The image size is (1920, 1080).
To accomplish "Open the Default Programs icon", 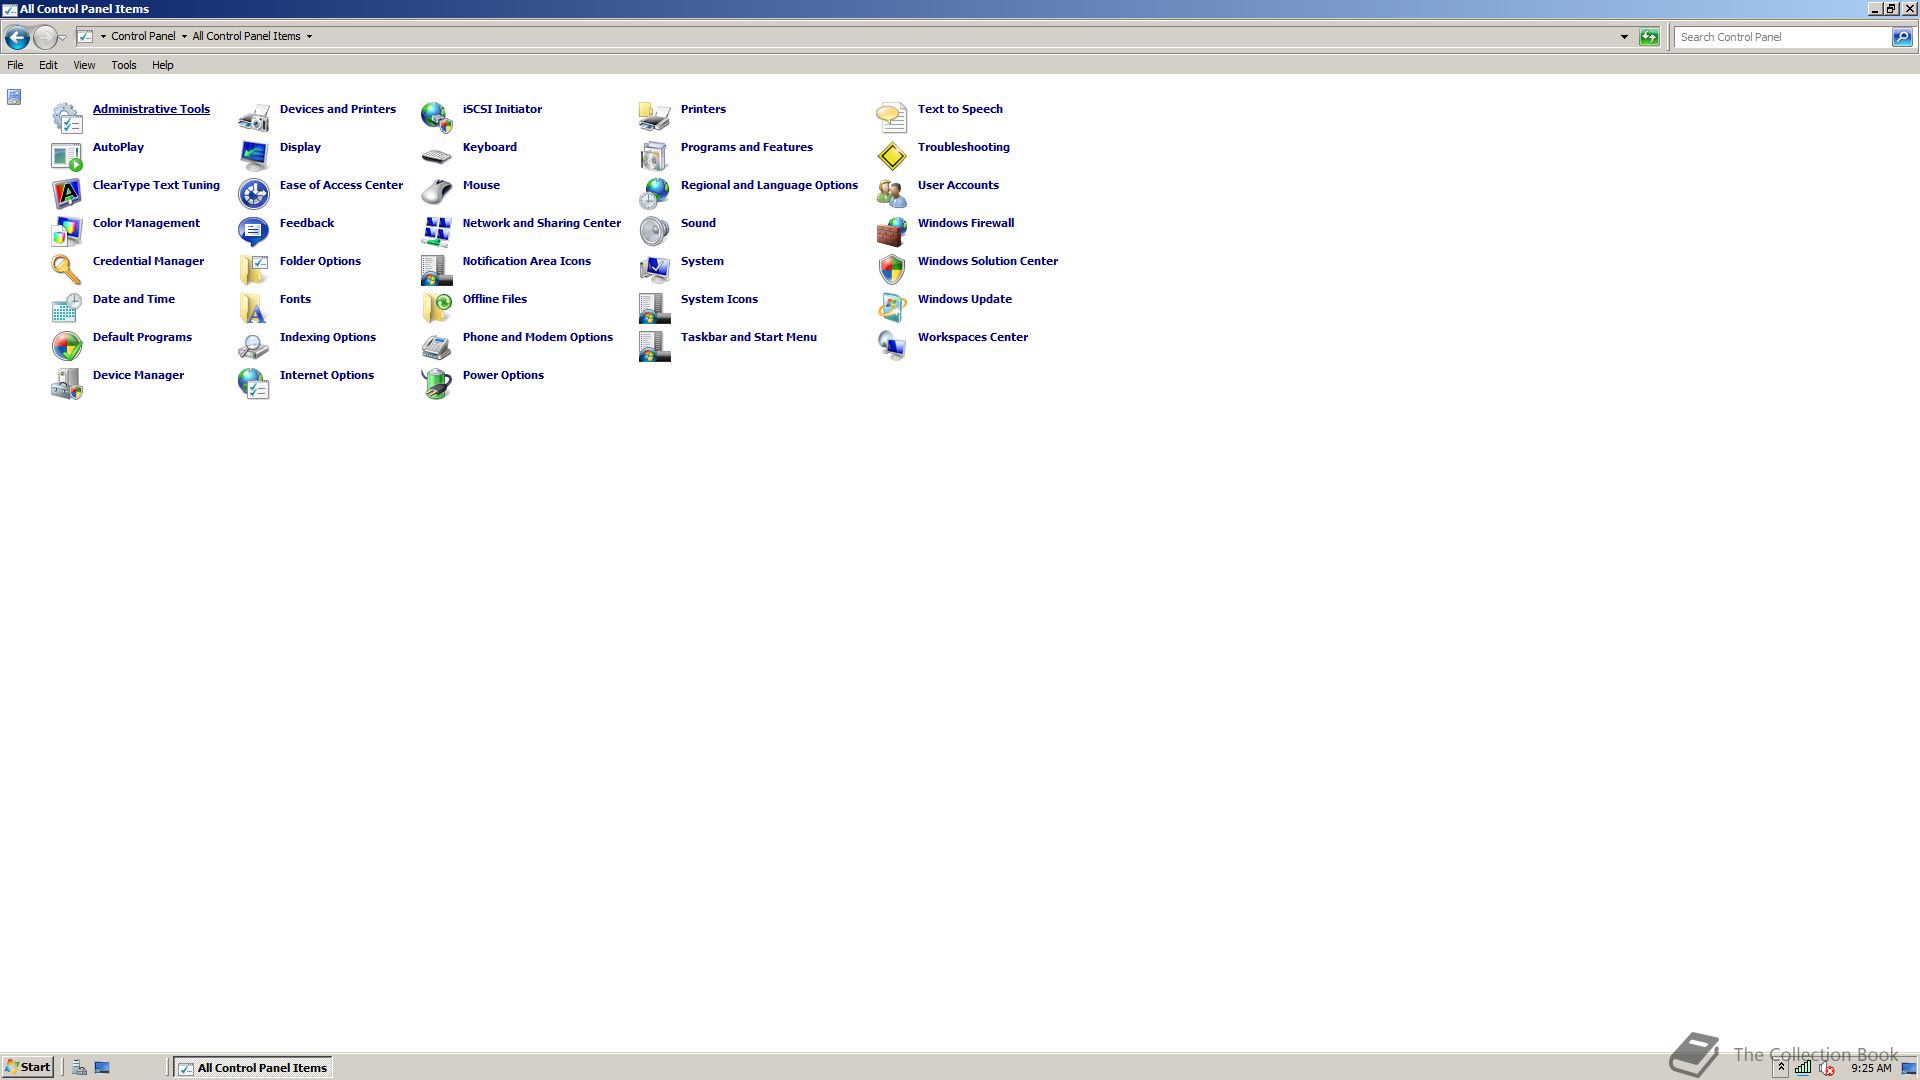I will click(x=67, y=346).
